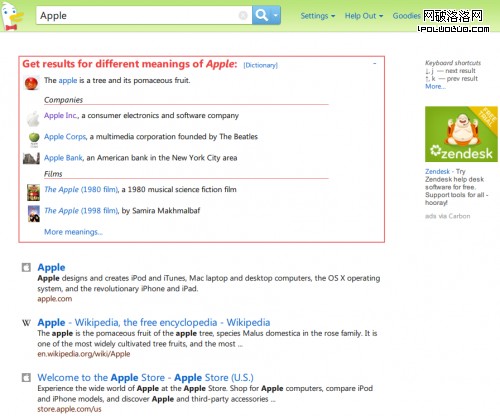
Task: Click the DuckDuckGo duck logo
Action: [12, 16]
